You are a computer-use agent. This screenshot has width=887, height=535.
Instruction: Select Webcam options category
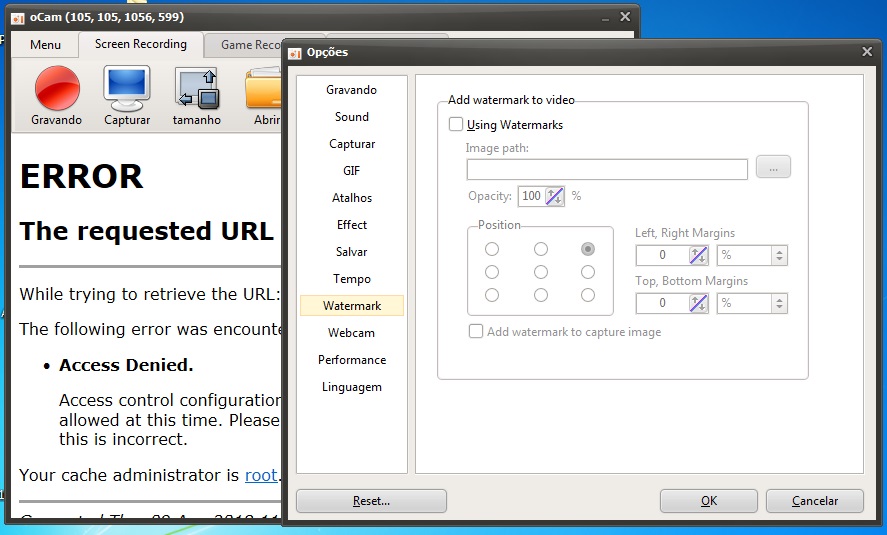[351, 333]
